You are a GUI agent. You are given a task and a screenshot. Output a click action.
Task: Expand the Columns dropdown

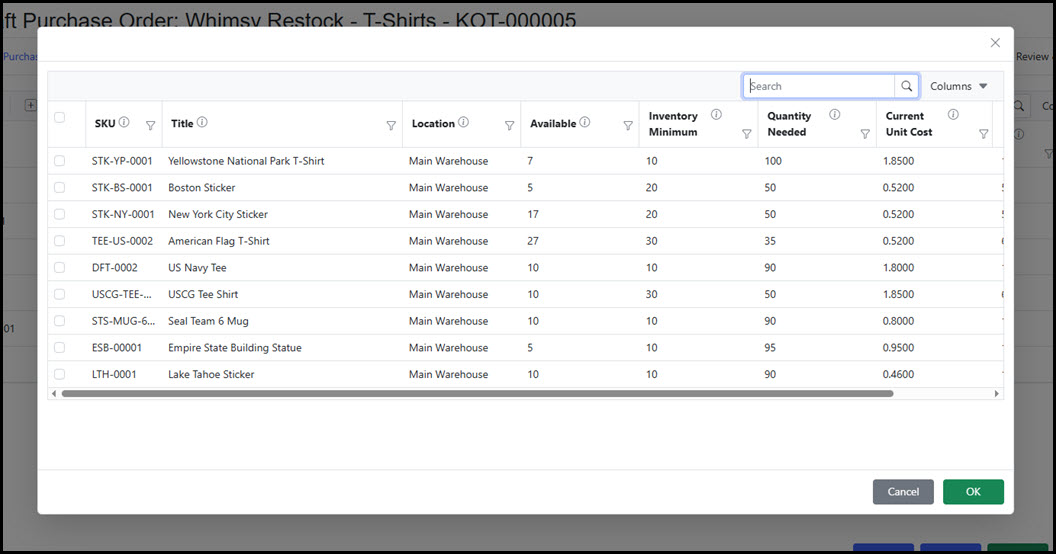[958, 86]
